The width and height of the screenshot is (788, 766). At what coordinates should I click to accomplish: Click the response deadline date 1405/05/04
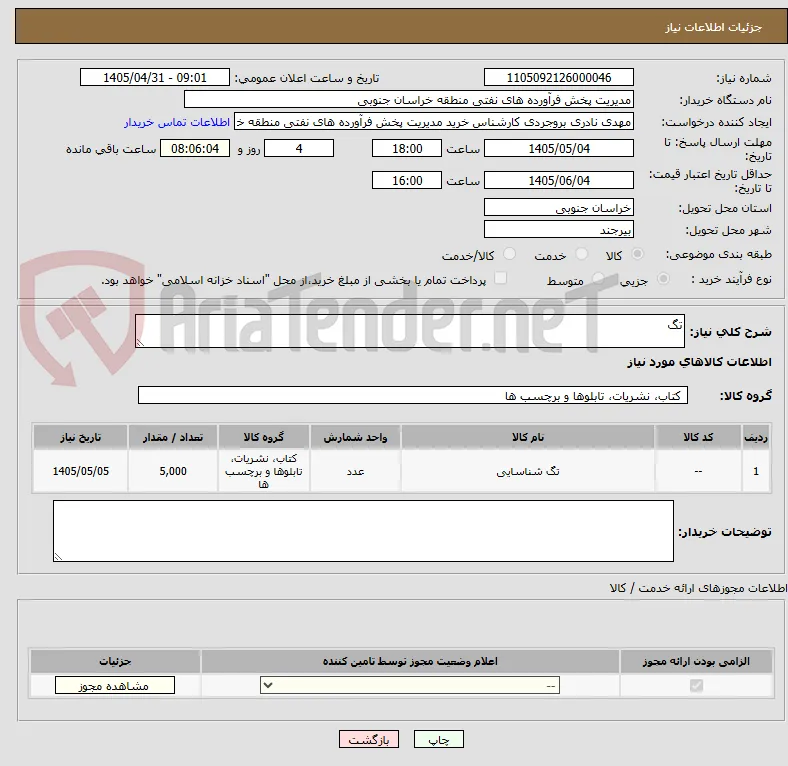click(559, 148)
